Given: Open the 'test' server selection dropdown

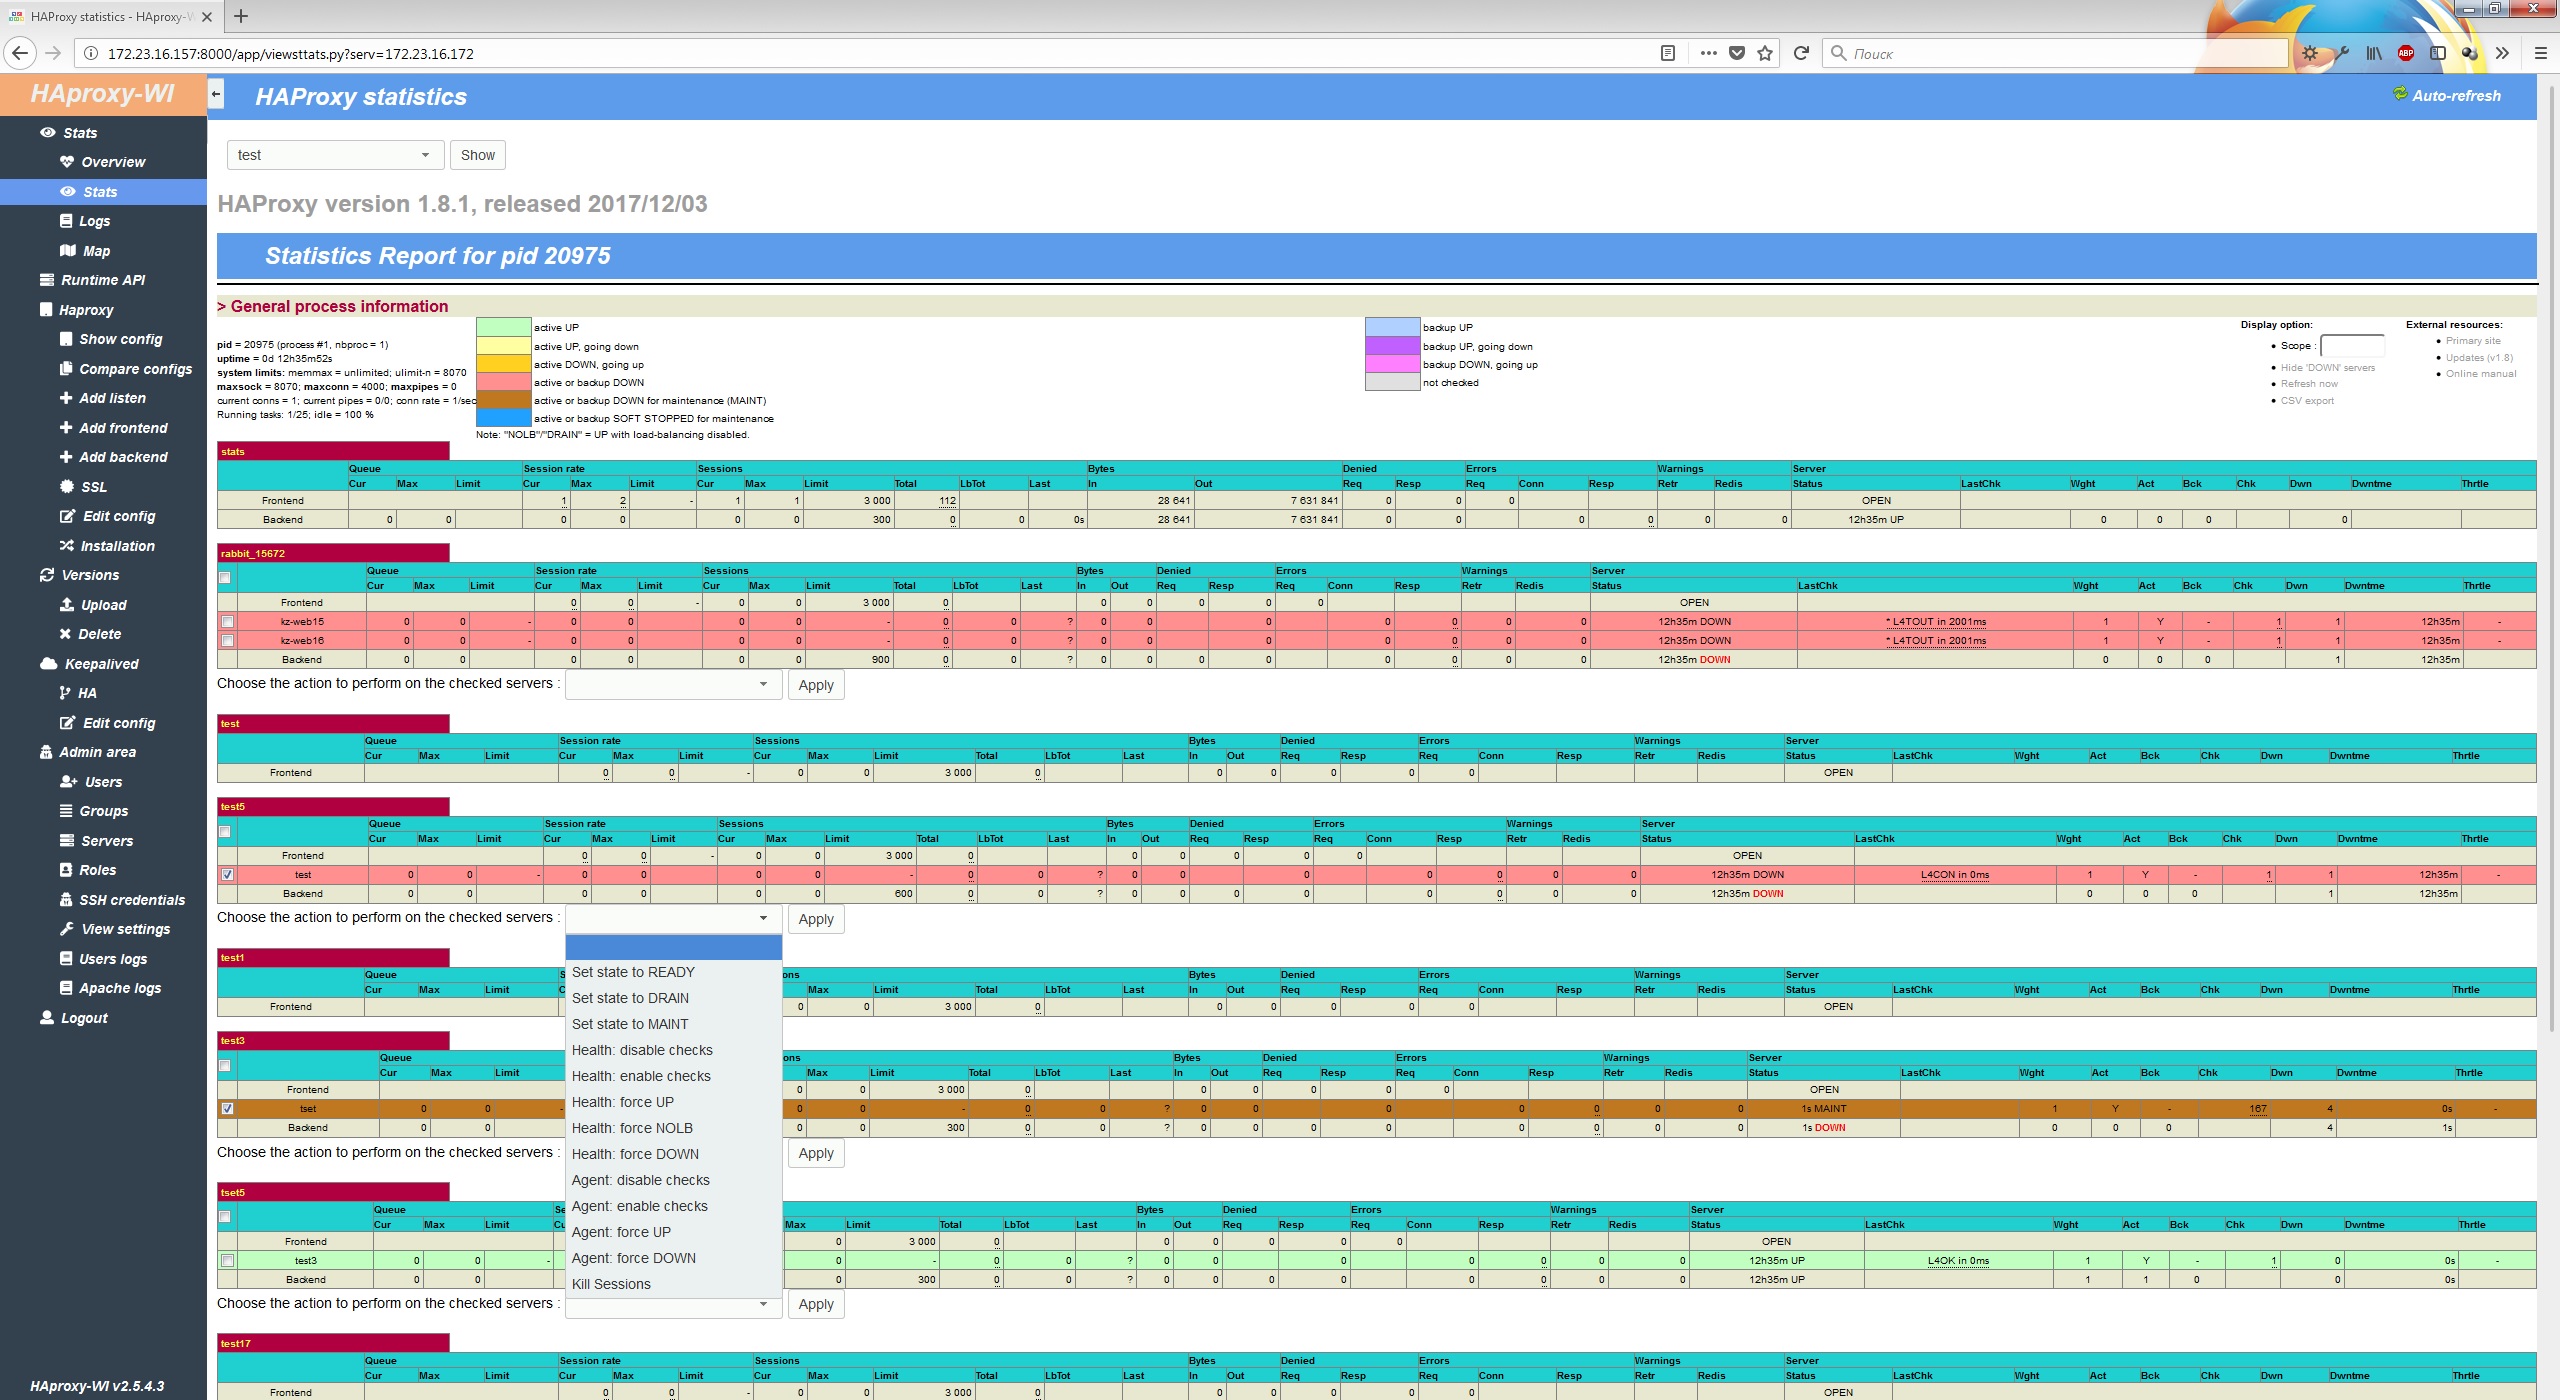Looking at the screenshot, I should [334, 155].
